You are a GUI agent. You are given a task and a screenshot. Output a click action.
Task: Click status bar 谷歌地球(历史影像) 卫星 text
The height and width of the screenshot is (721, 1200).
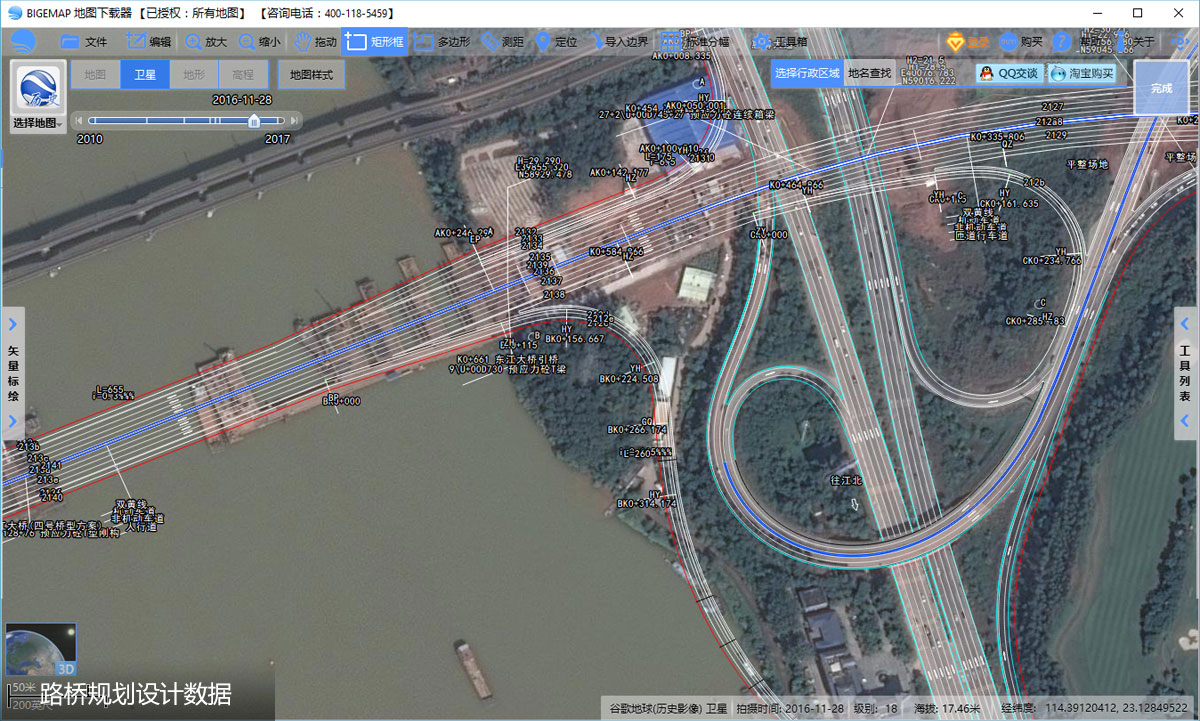pos(668,708)
